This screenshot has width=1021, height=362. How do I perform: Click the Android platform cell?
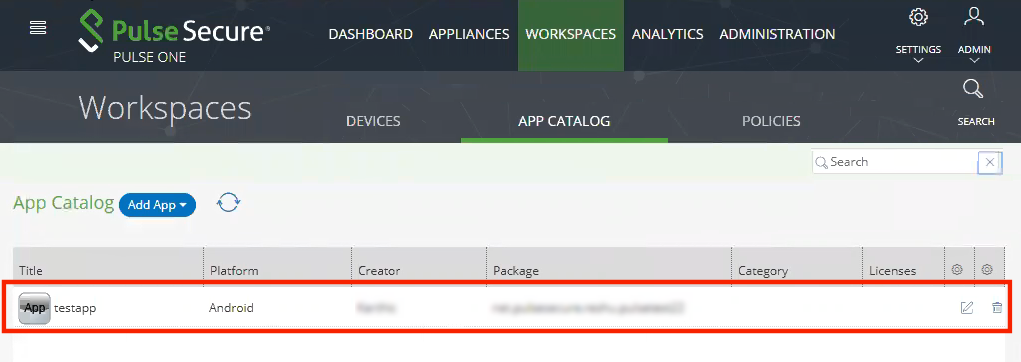click(x=231, y=307)
